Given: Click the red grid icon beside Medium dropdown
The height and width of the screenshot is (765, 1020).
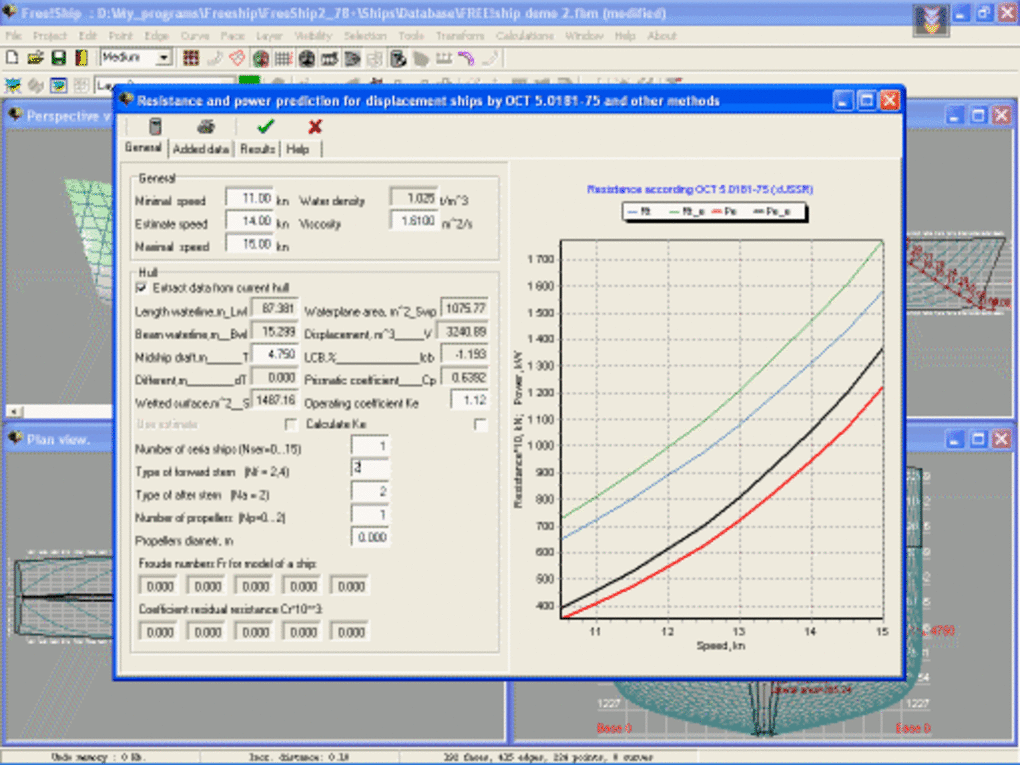Looking at the screenshot, I should coord(191,59).
